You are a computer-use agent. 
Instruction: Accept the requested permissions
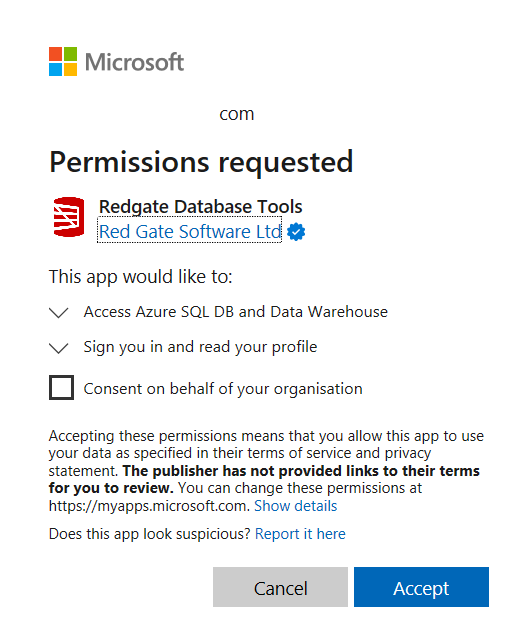point(421,587)
